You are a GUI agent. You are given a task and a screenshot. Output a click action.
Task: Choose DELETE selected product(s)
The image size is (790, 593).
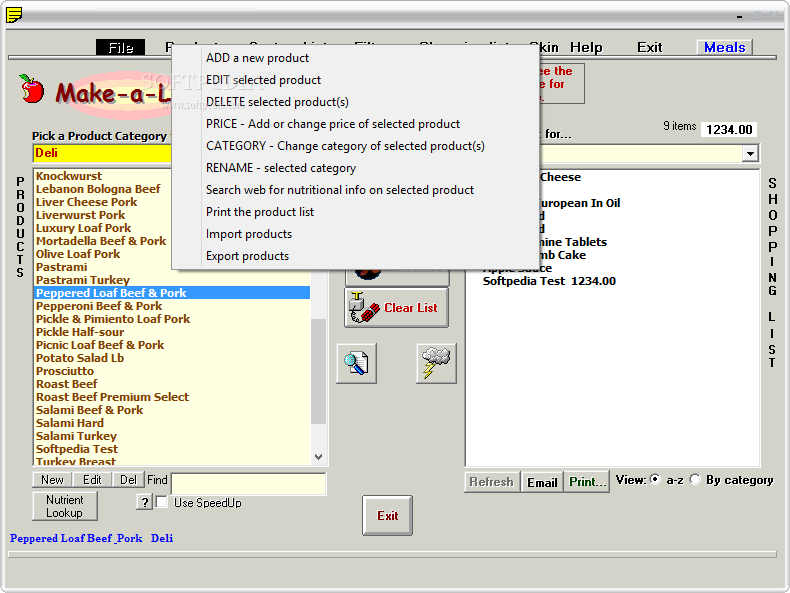pos(277,102)
